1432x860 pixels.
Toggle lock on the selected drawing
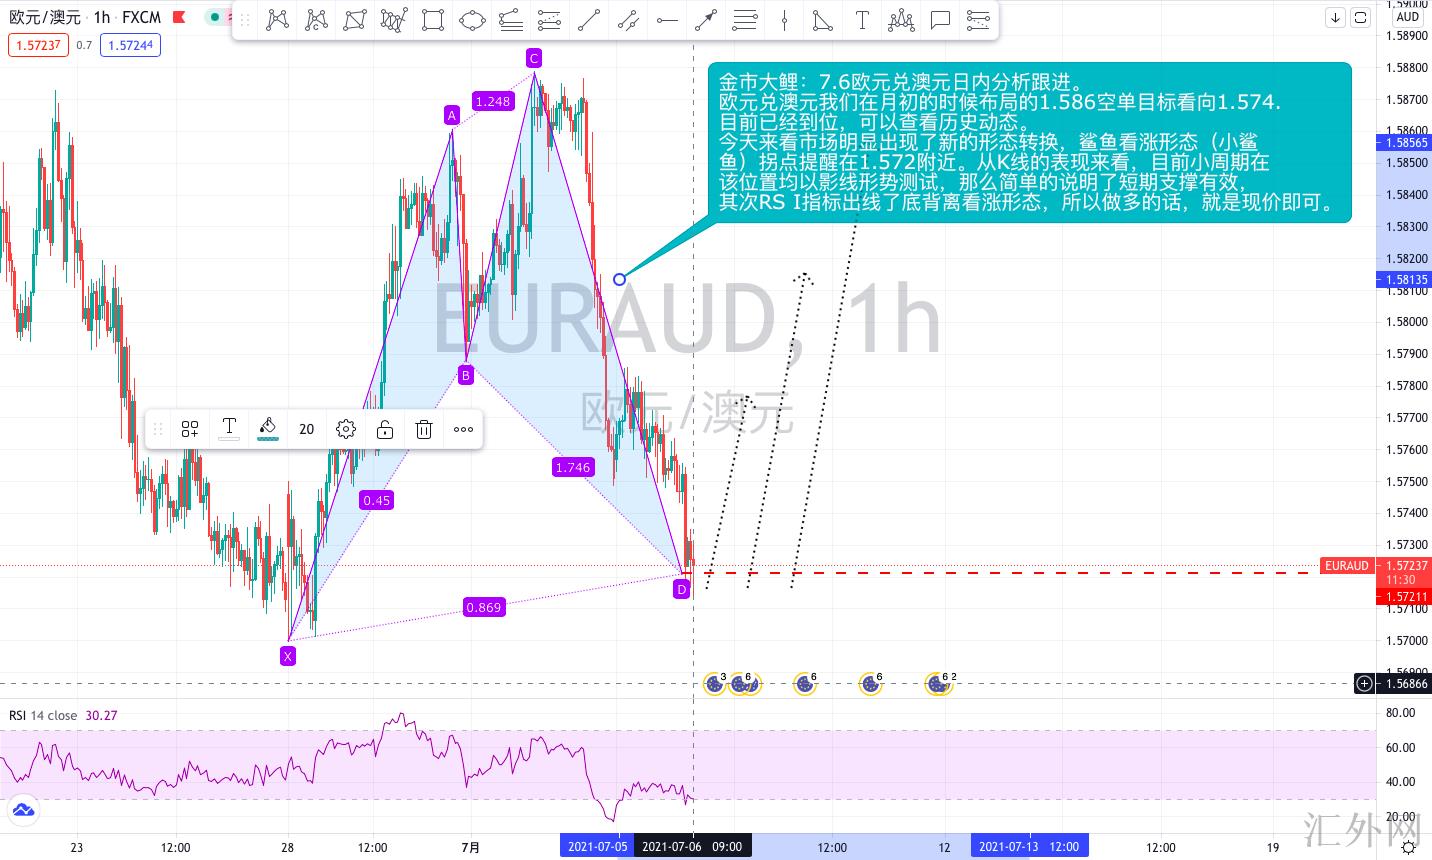pyautogui.click(x=385, y=429)
